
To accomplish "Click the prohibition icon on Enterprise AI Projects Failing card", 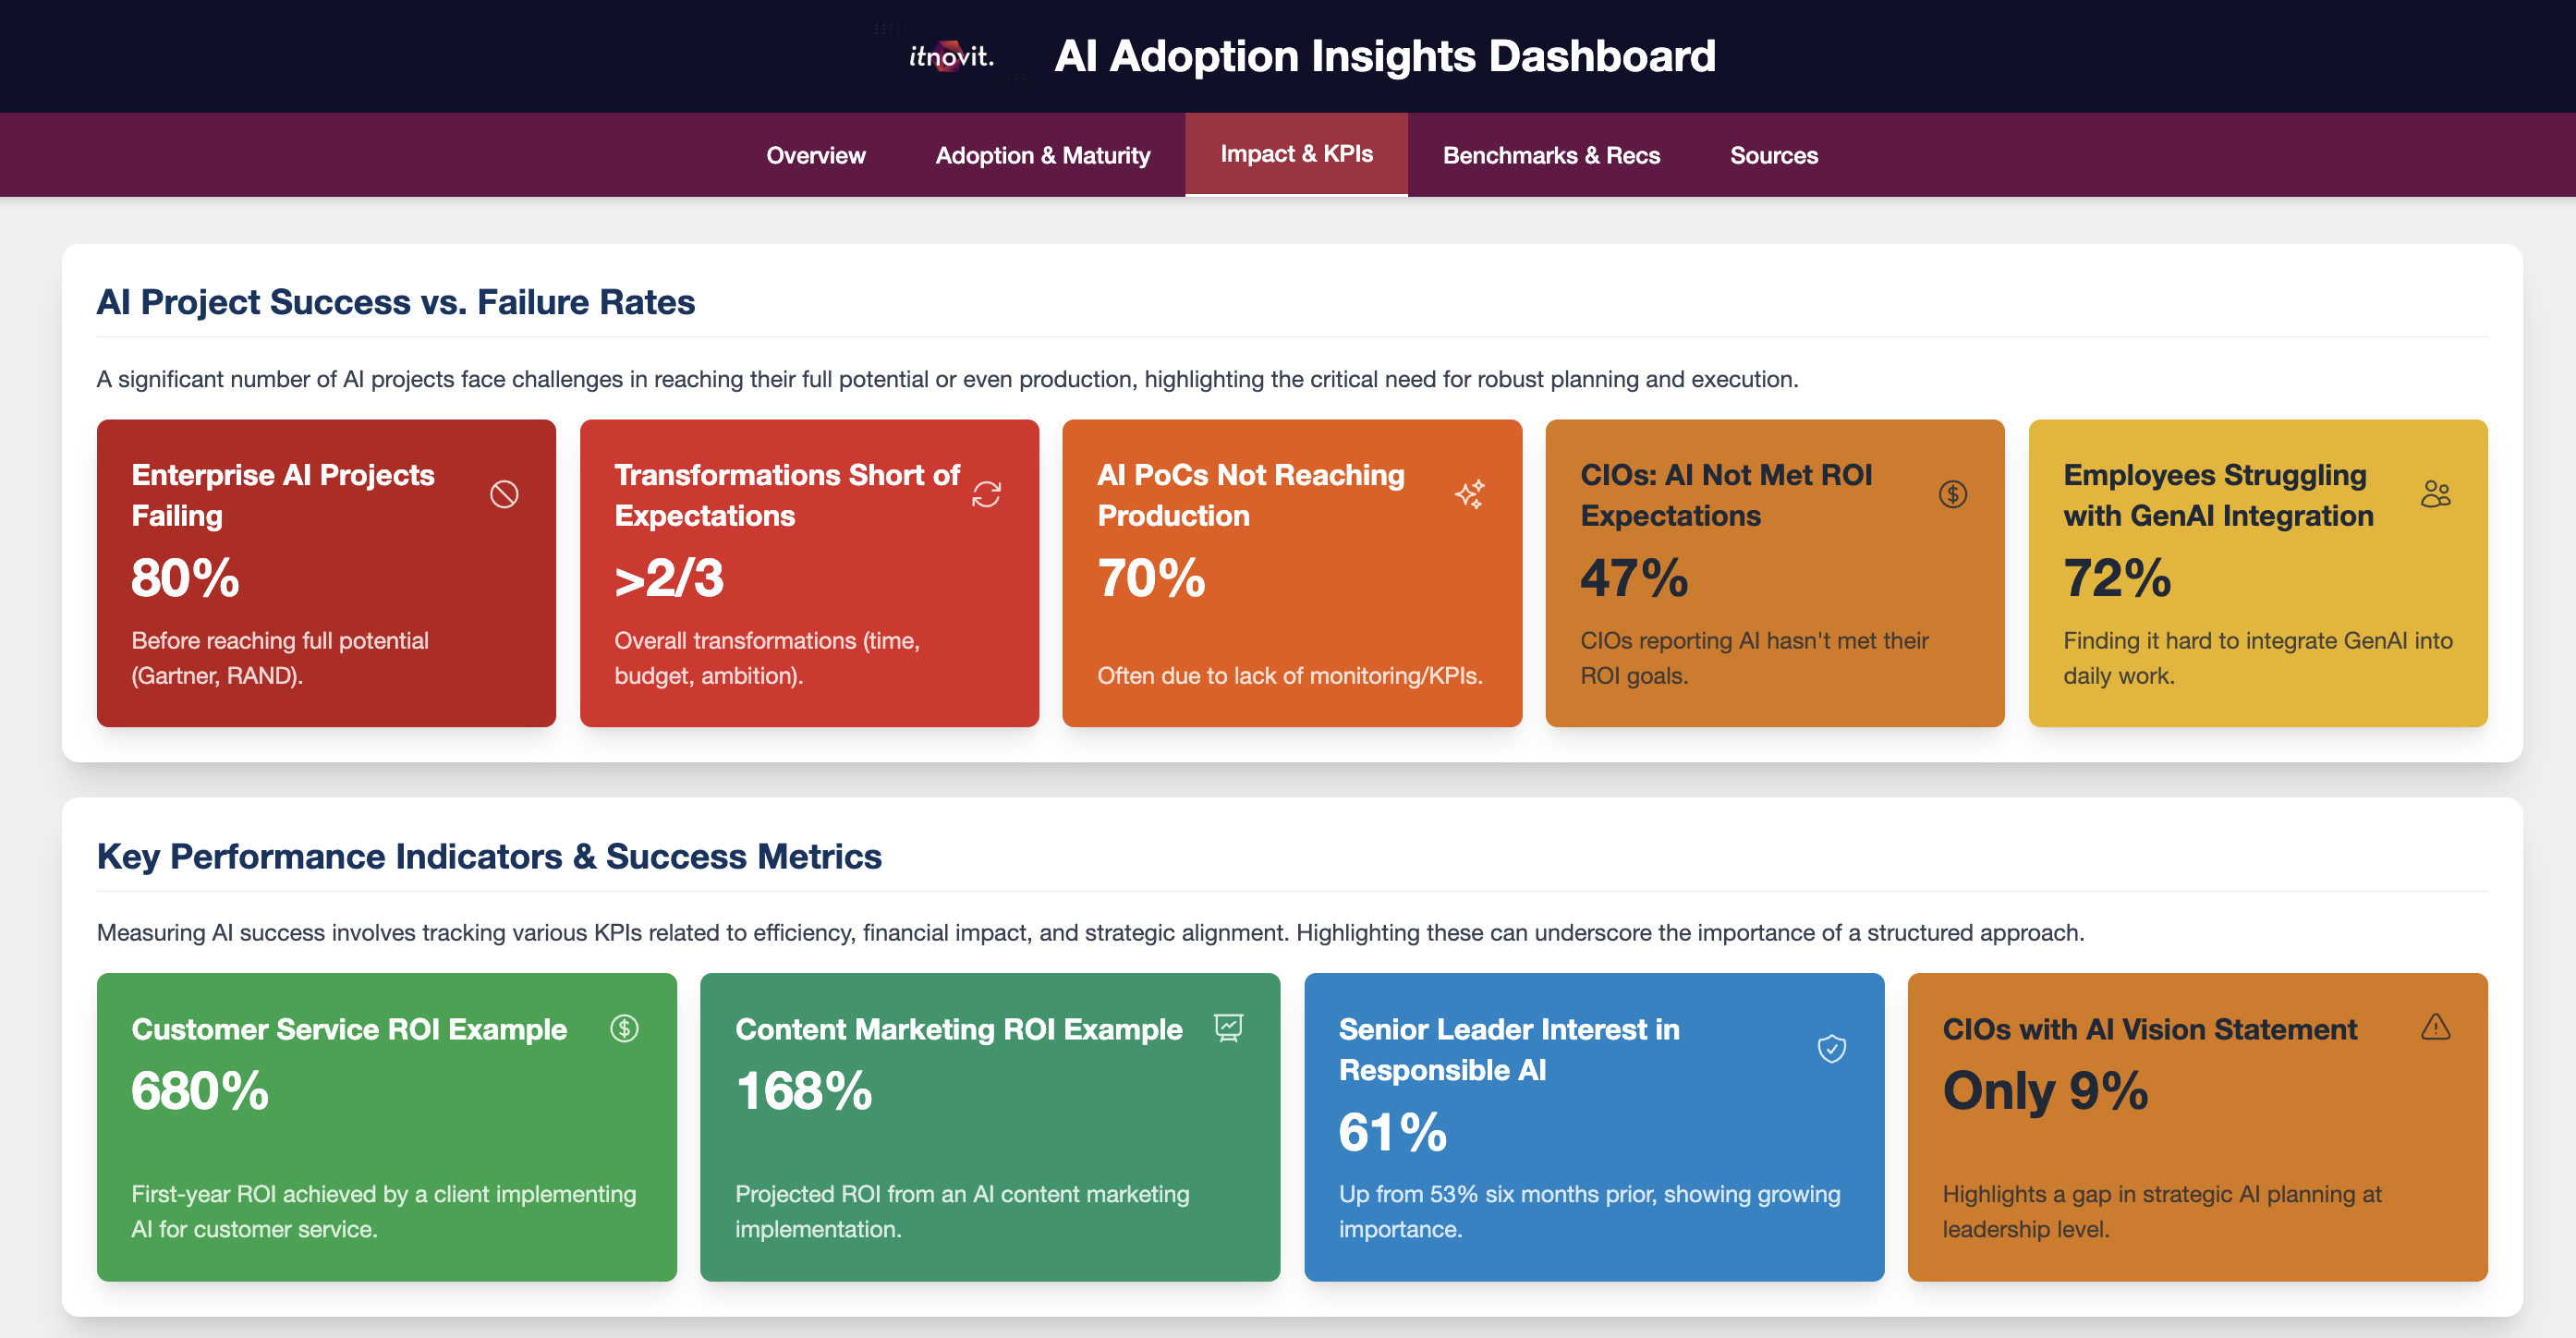I will (505, 494).
